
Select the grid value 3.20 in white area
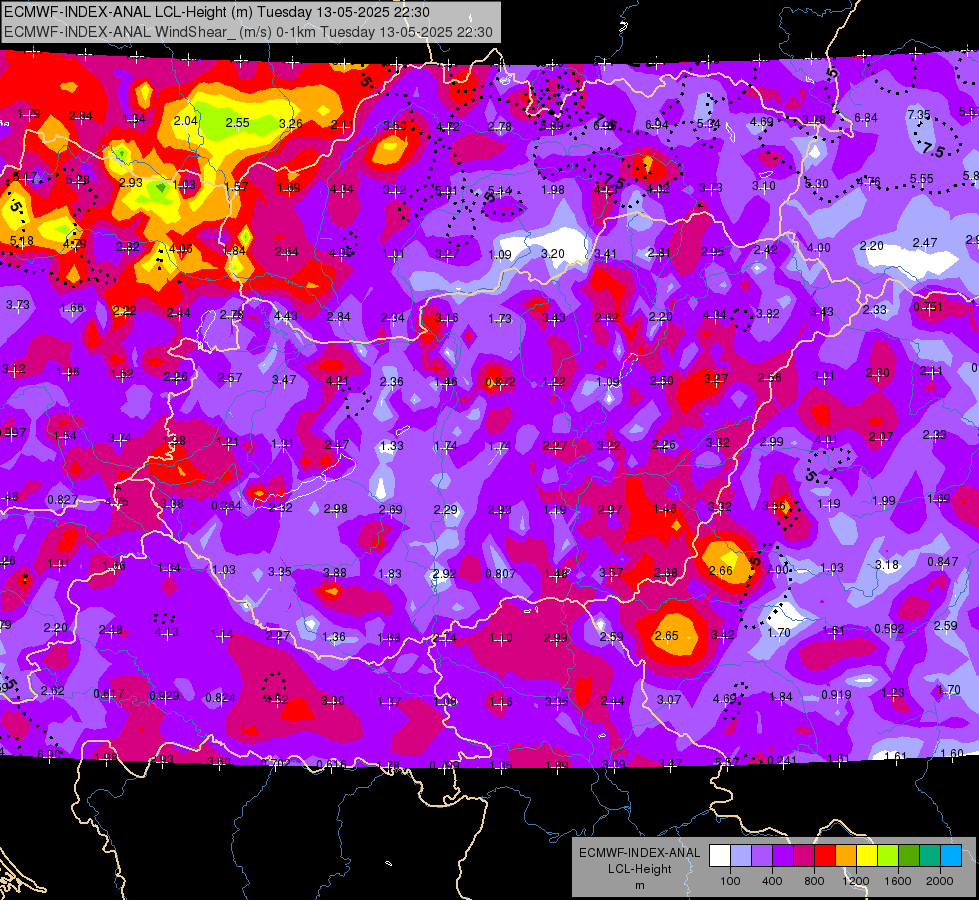[553, 254]
